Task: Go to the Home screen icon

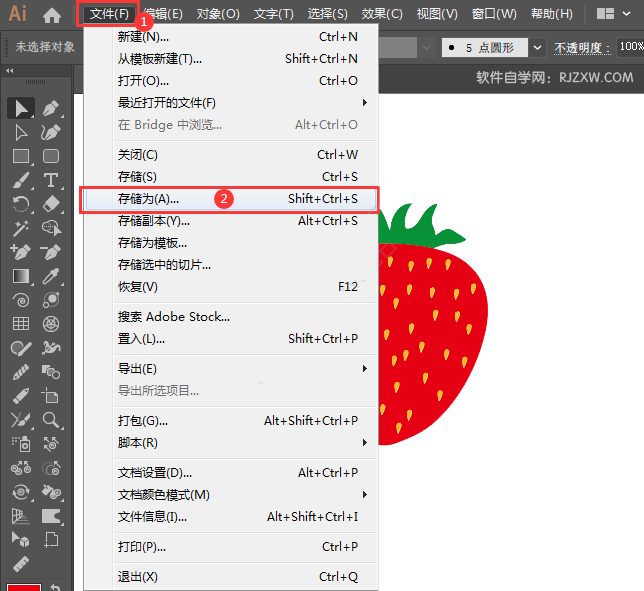Action: click(x=52, y=15)
